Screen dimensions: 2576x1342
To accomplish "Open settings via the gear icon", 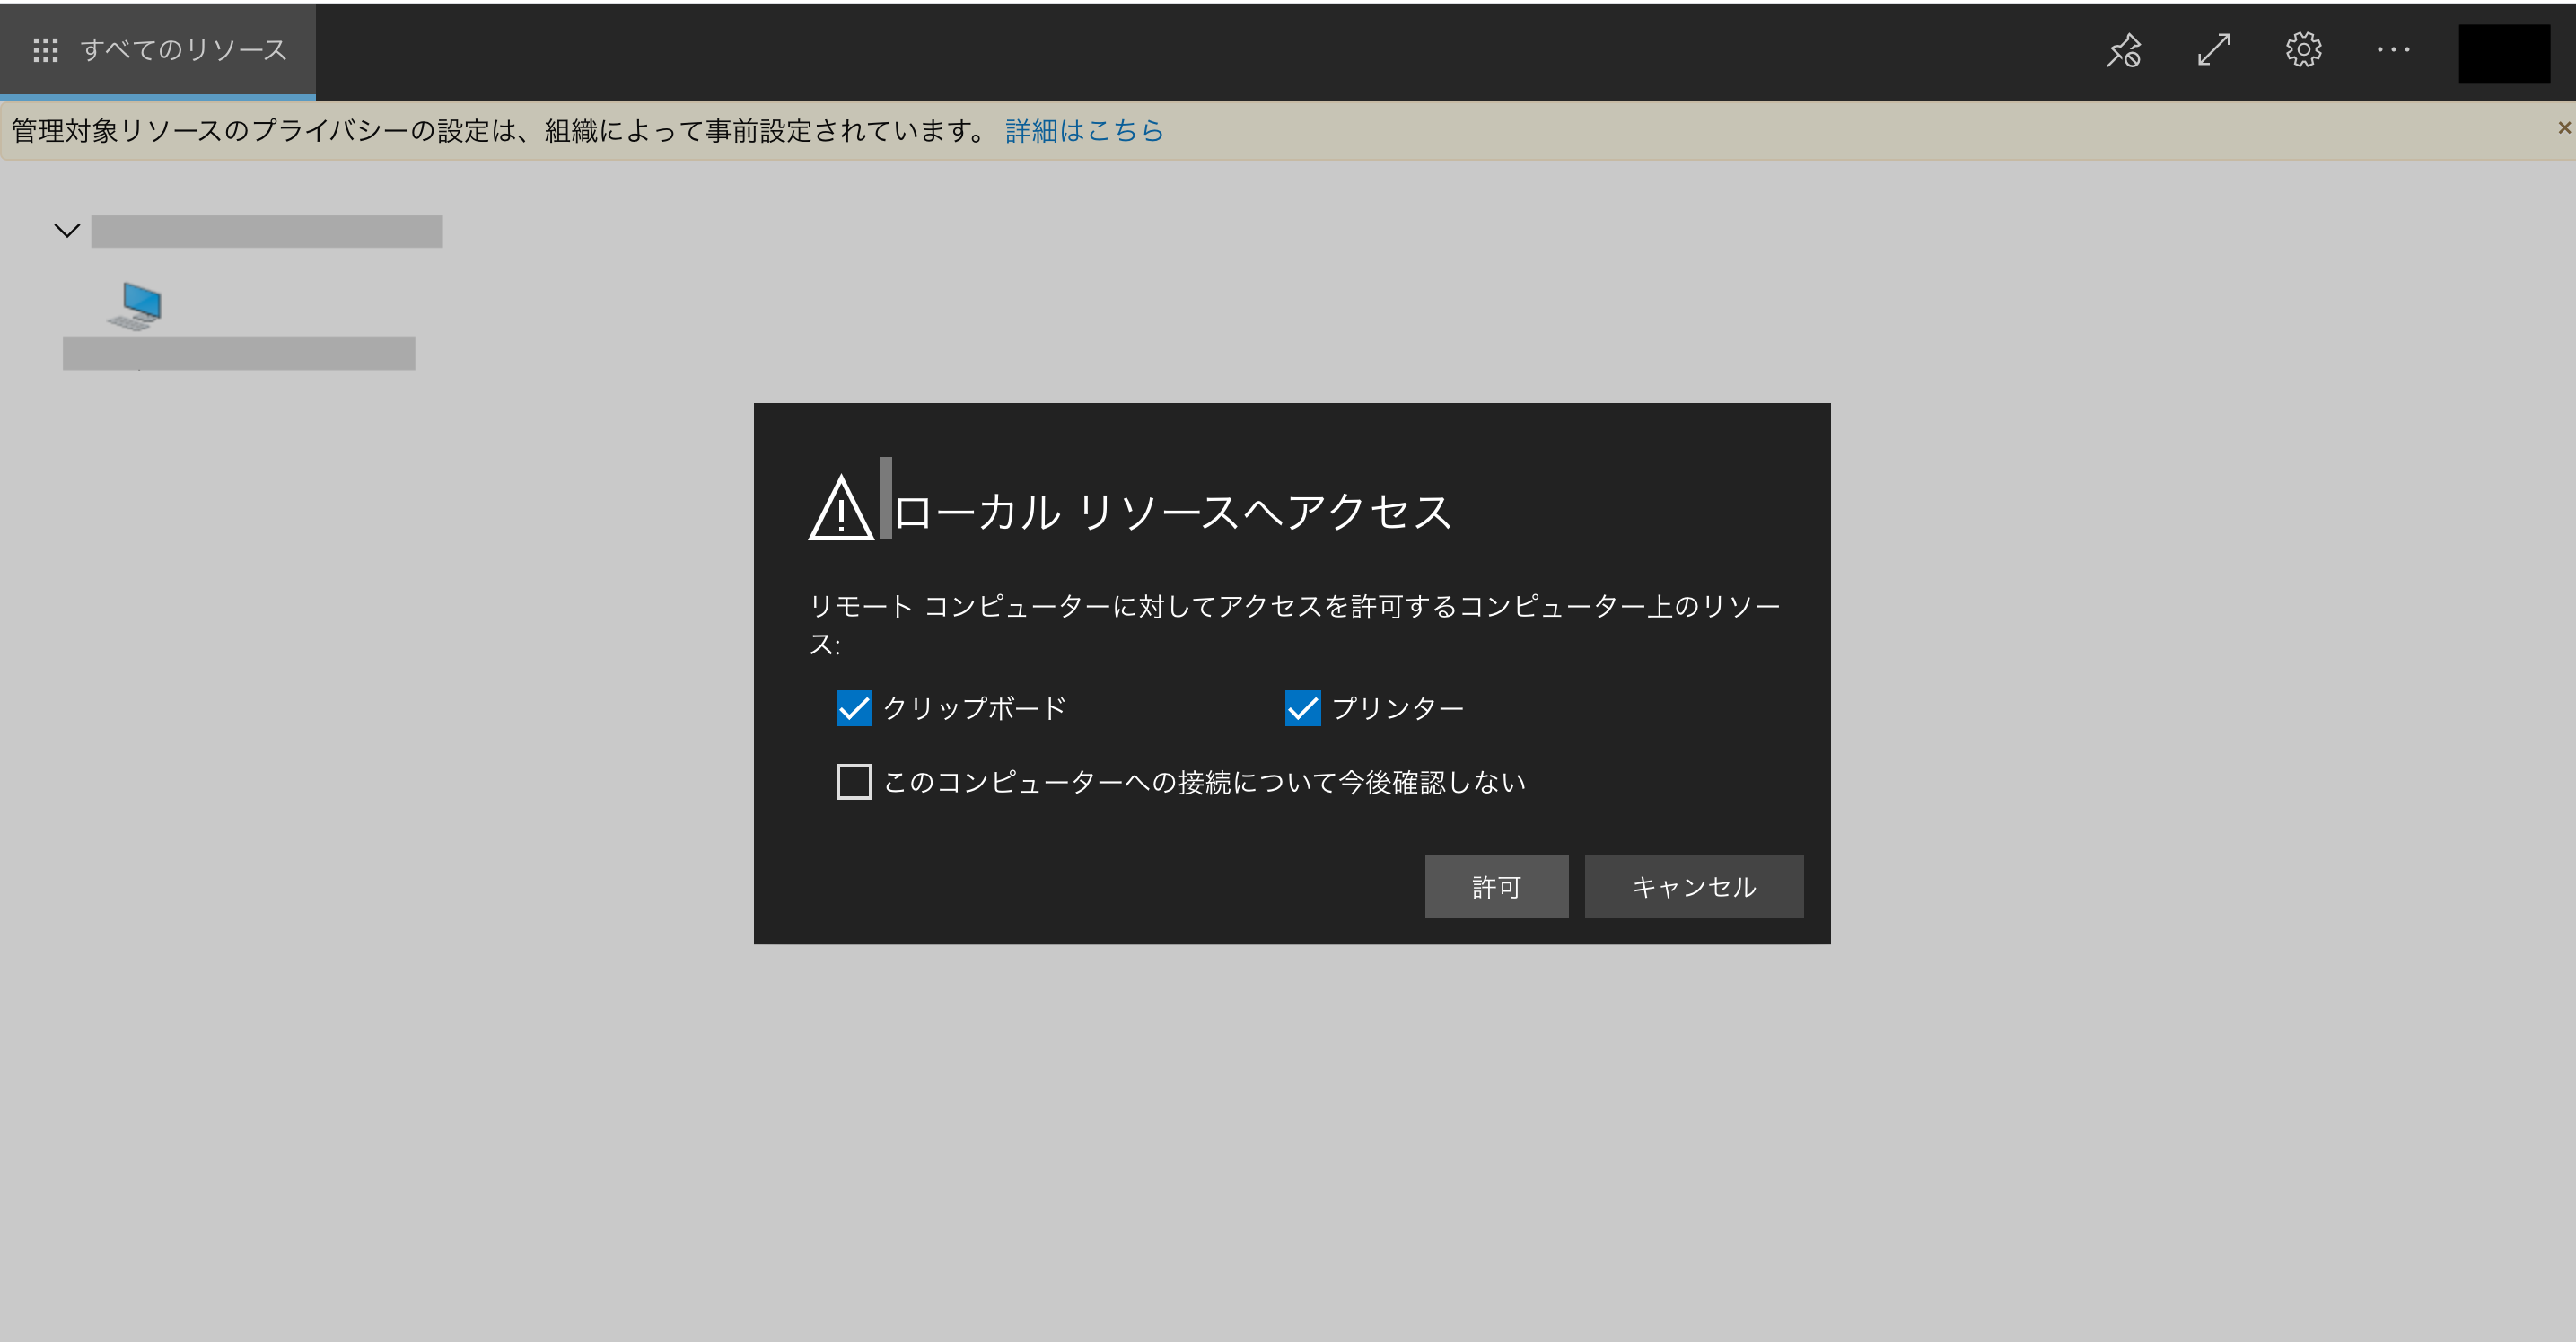I will point(2303,49).
